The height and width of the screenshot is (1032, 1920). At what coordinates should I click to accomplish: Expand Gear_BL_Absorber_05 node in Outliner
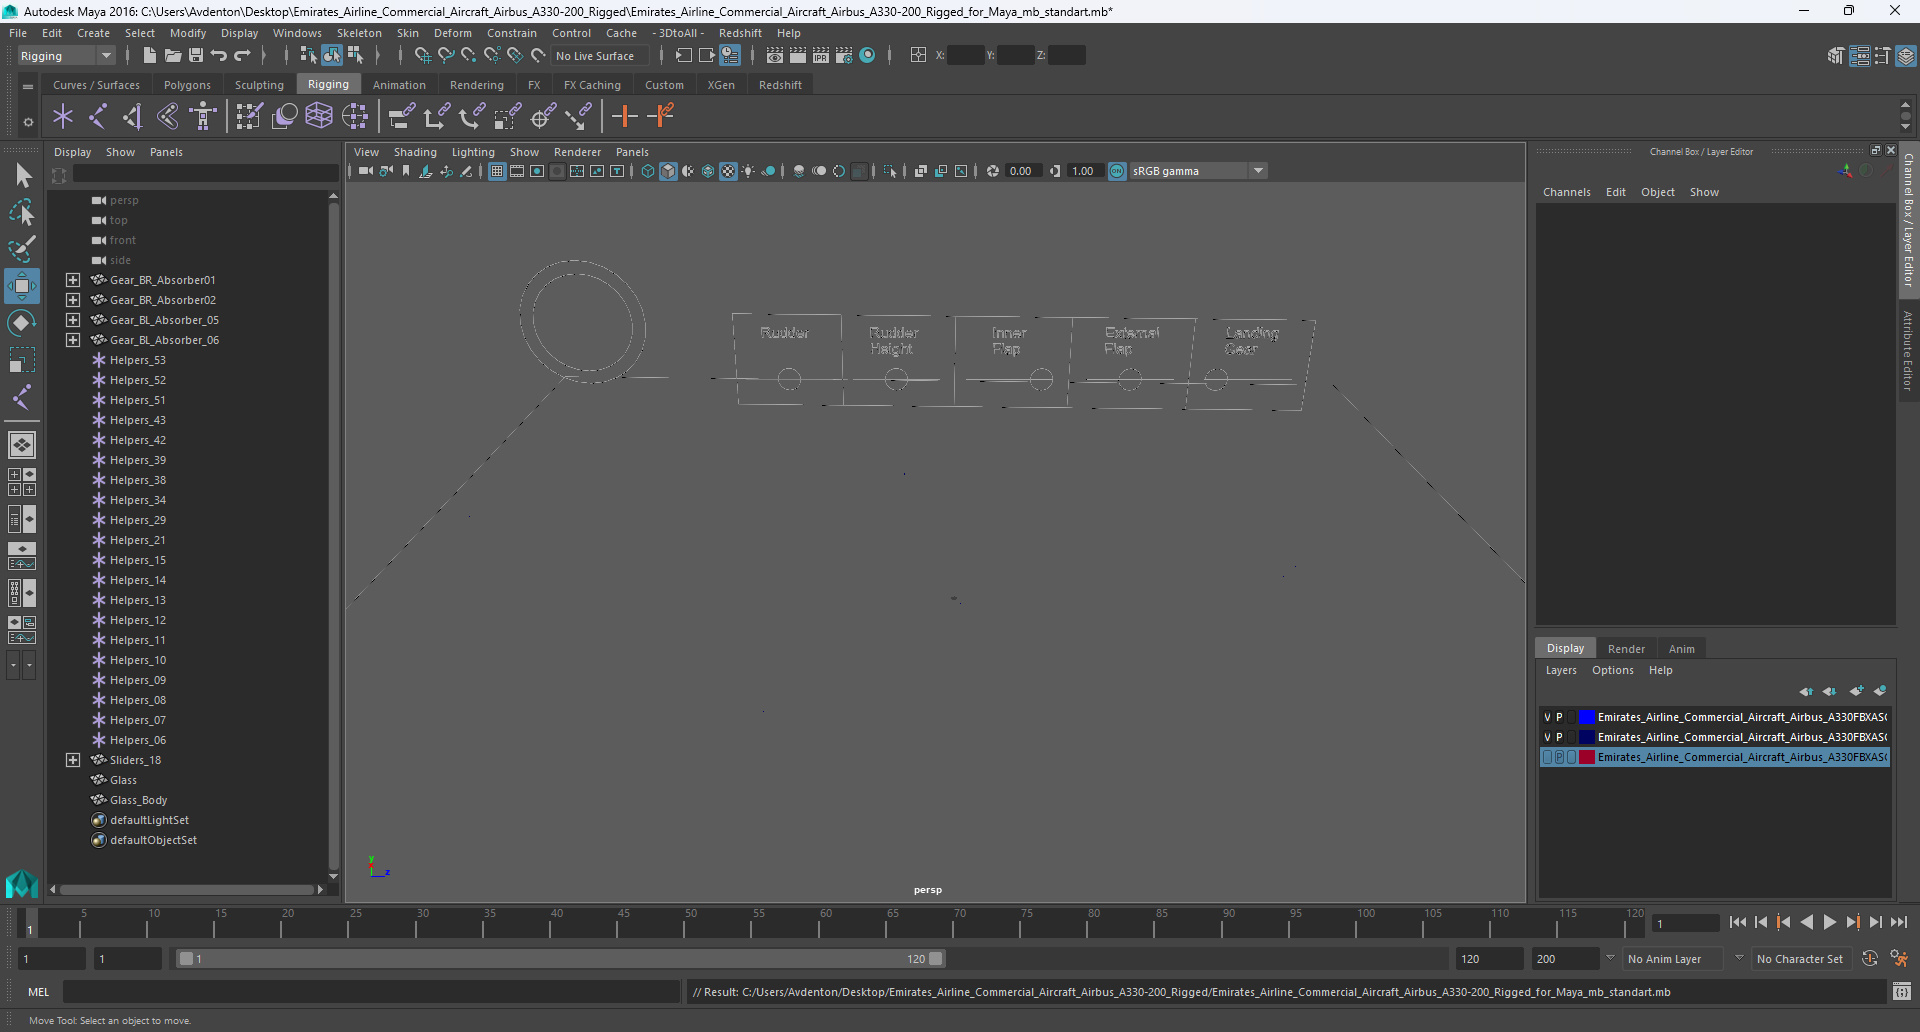[73, 320]
